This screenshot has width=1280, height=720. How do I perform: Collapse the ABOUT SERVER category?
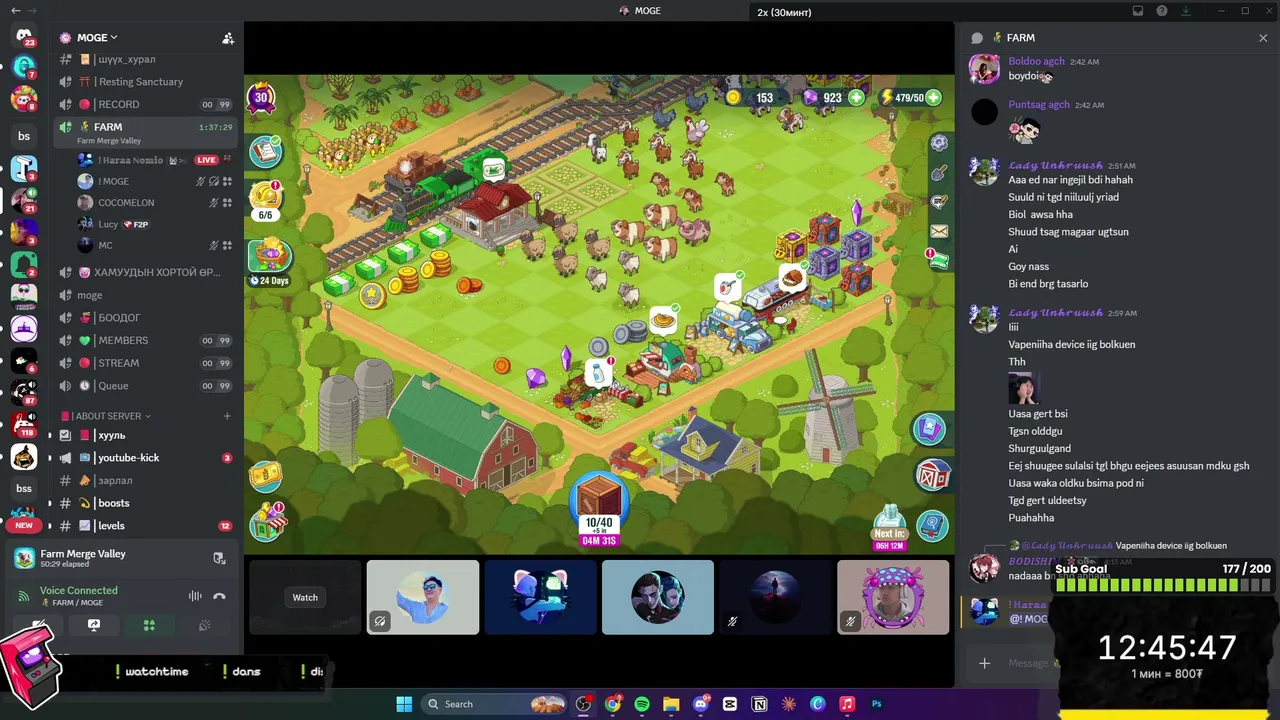tap(106, 416)
